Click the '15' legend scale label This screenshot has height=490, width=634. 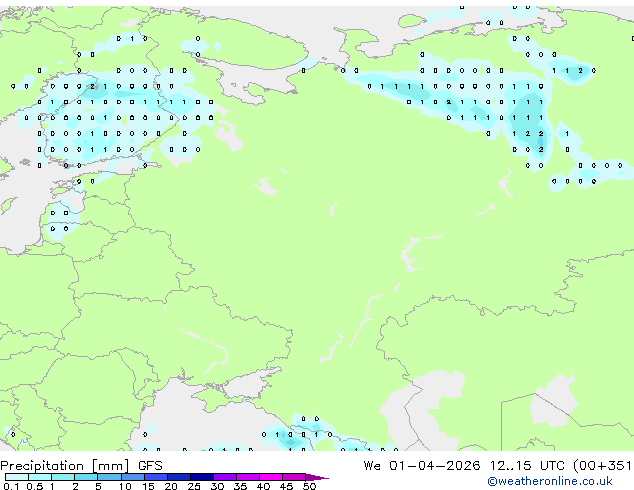click(148, 486)
